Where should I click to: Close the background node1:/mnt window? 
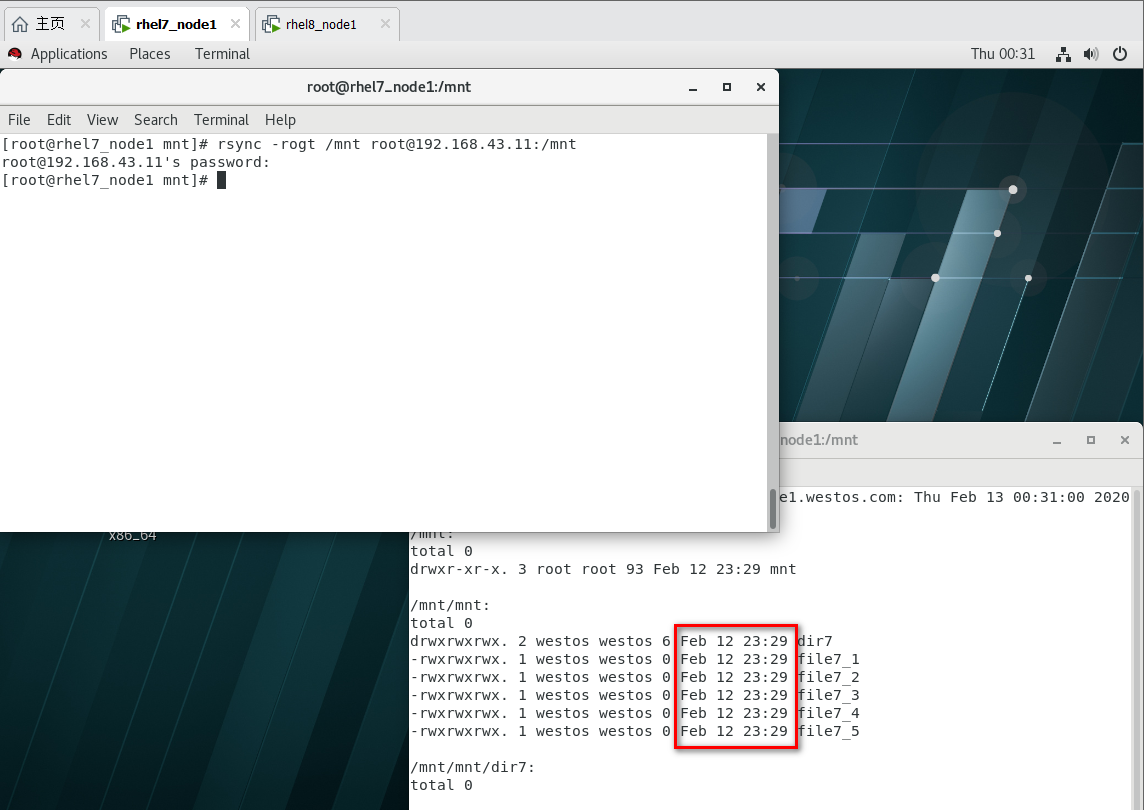(x=1124, y=440)
